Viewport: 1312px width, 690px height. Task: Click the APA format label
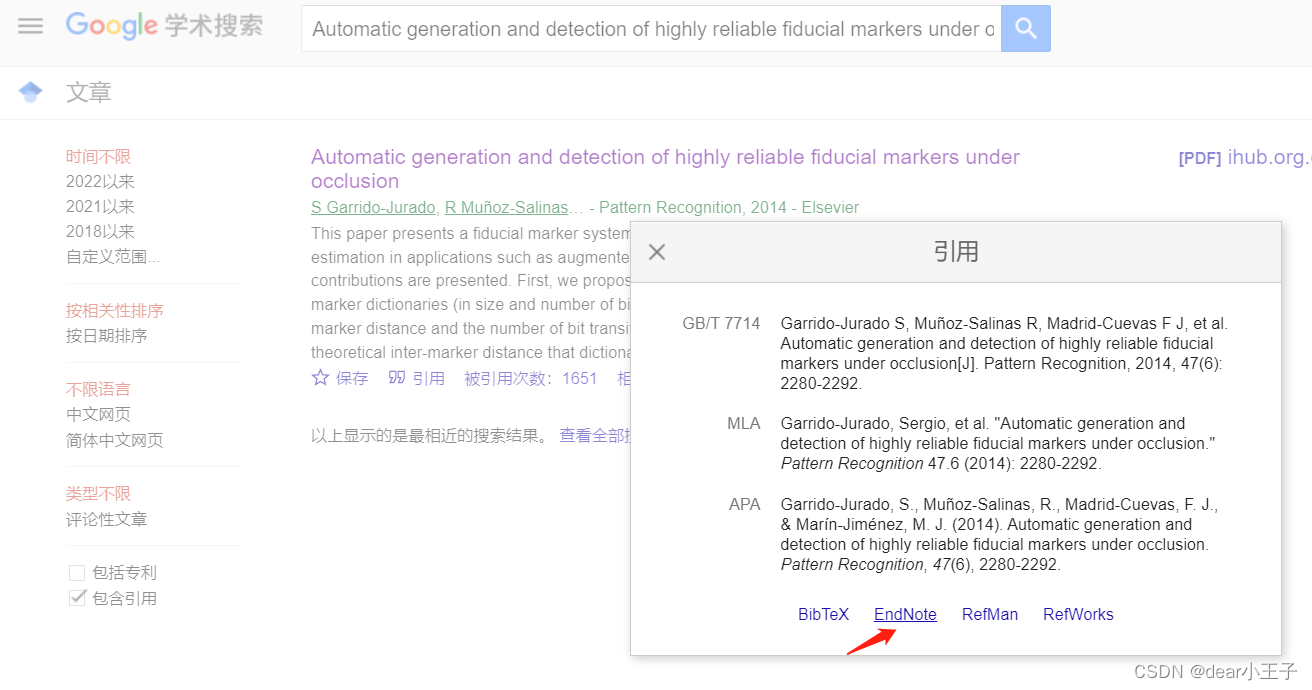pyautogui.click(x=745, y=504)
